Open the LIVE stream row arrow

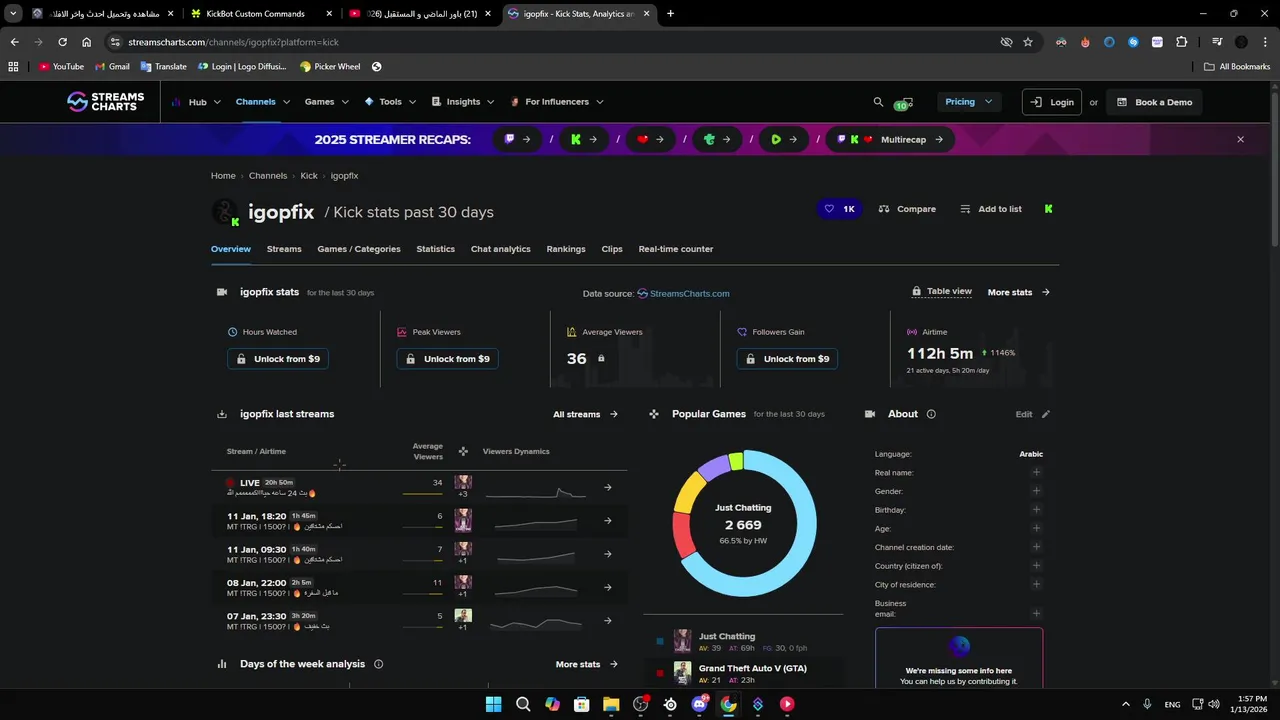click(607, 488)
